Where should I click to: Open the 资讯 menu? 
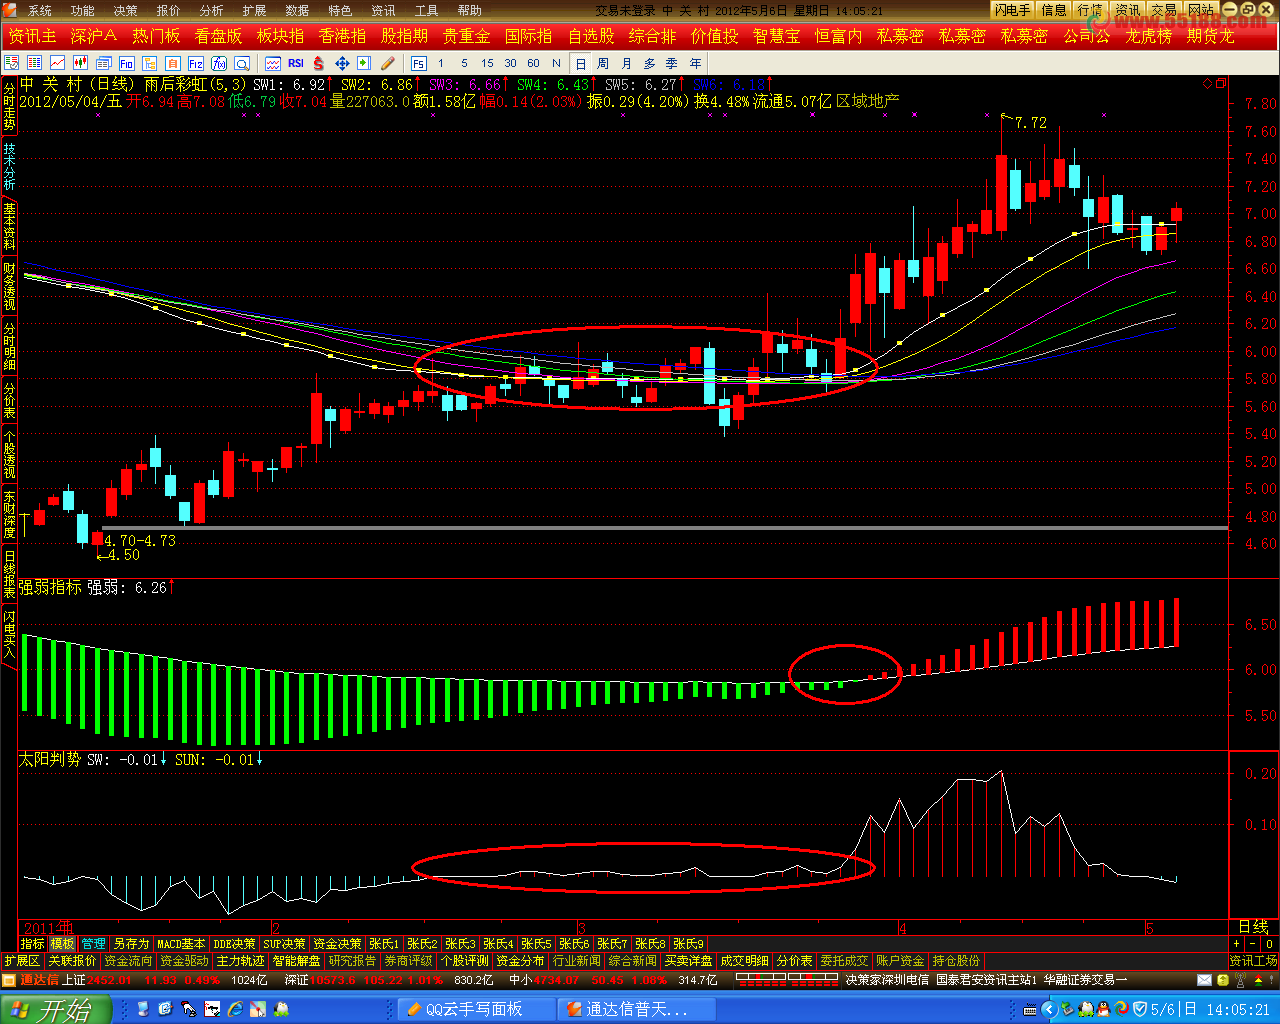coord(383,11)
